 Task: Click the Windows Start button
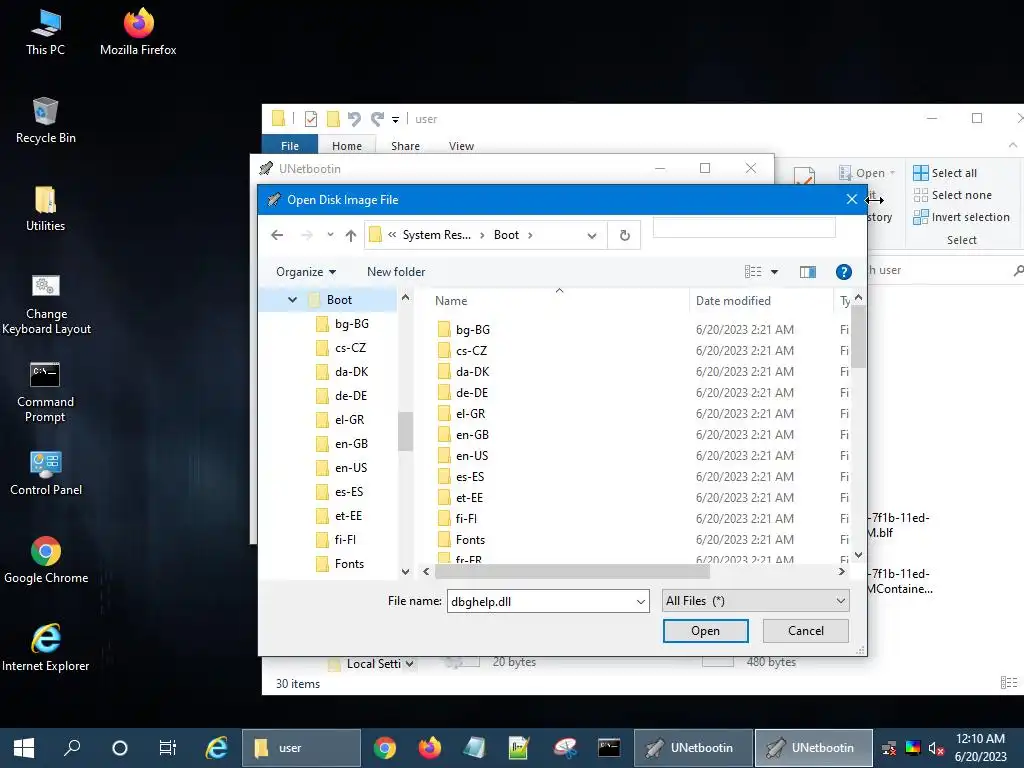pos(24,748)
